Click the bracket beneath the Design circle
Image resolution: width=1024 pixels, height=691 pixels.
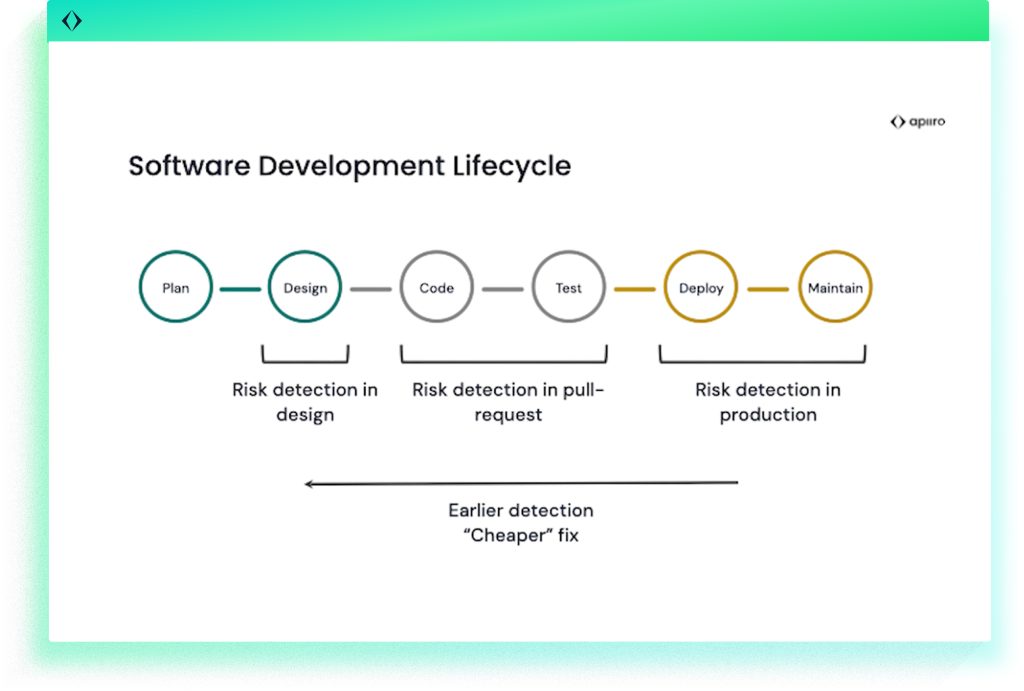click(x=305, y=361)
